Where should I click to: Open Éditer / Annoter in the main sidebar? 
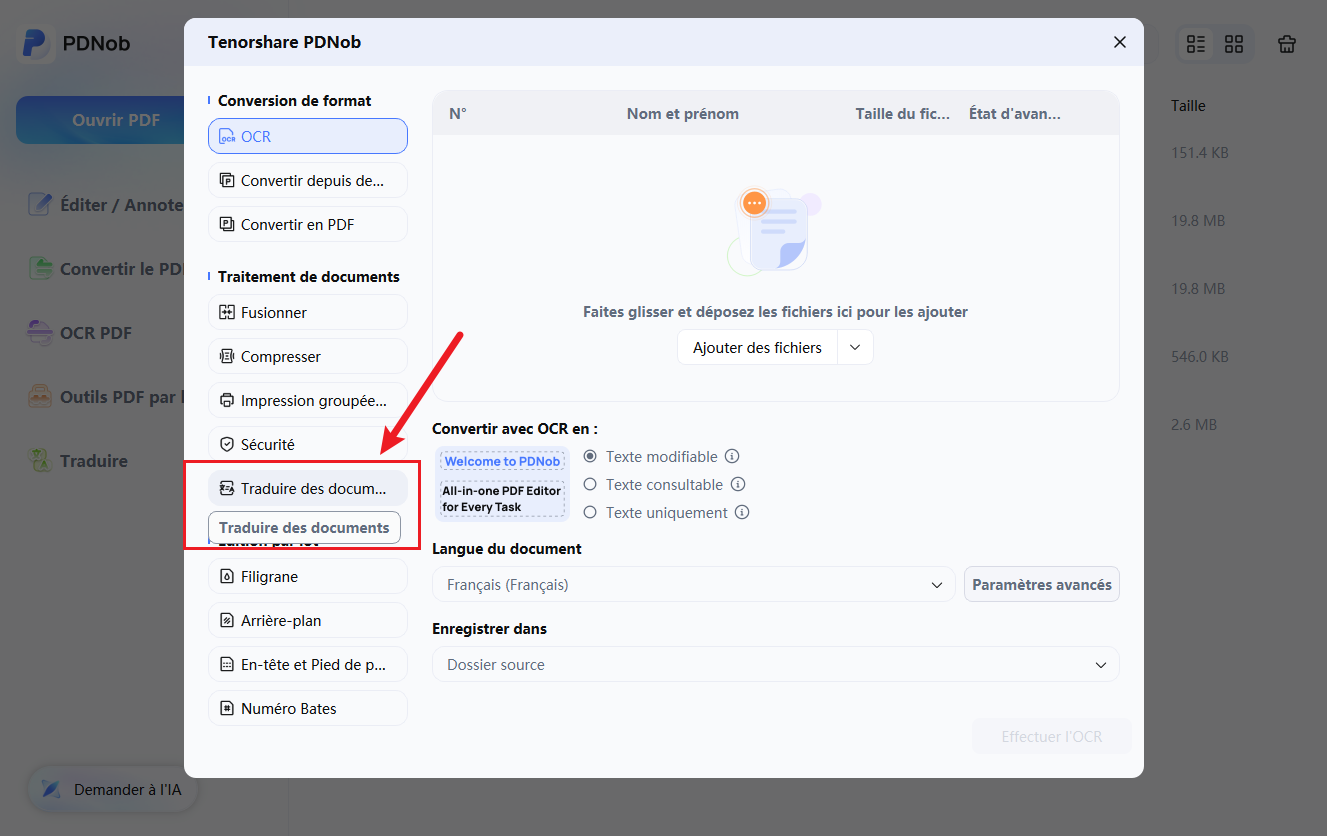105,205
